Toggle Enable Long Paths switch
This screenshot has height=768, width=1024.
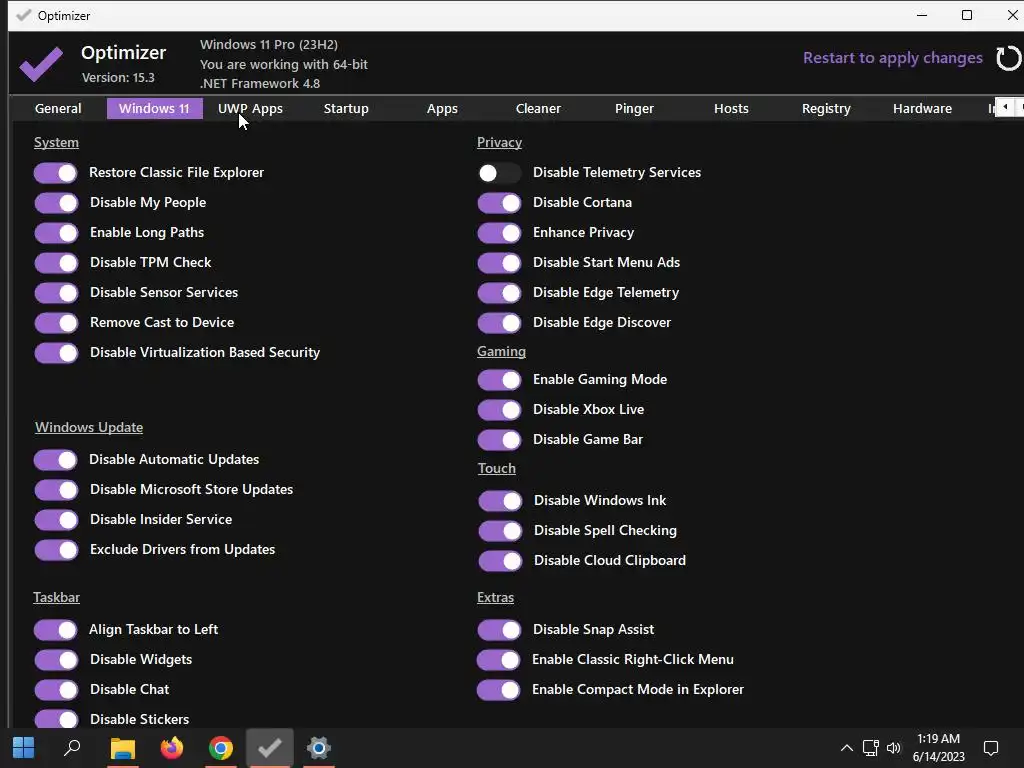(x=56, y=233)
